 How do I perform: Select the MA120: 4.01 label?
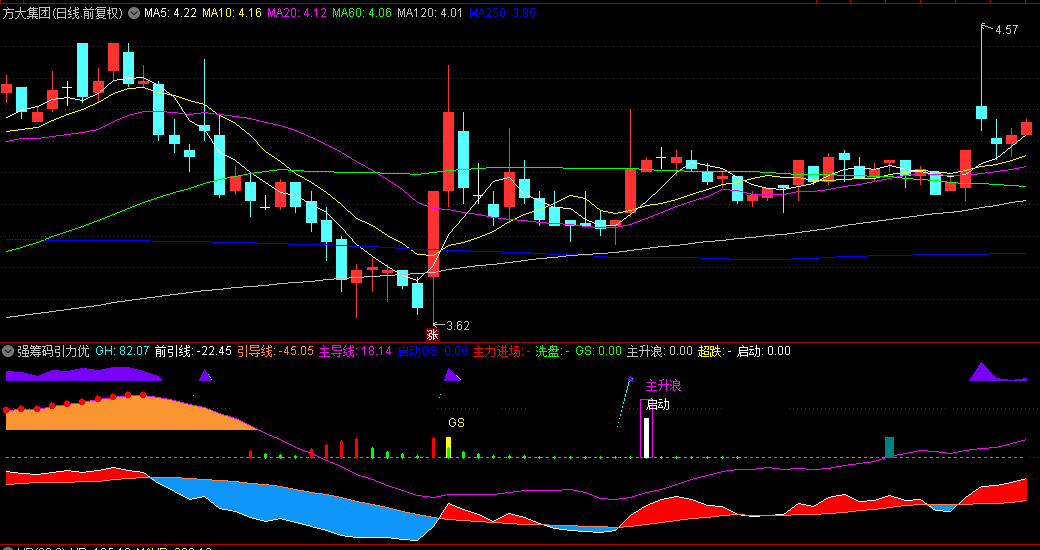coord(430,13)
